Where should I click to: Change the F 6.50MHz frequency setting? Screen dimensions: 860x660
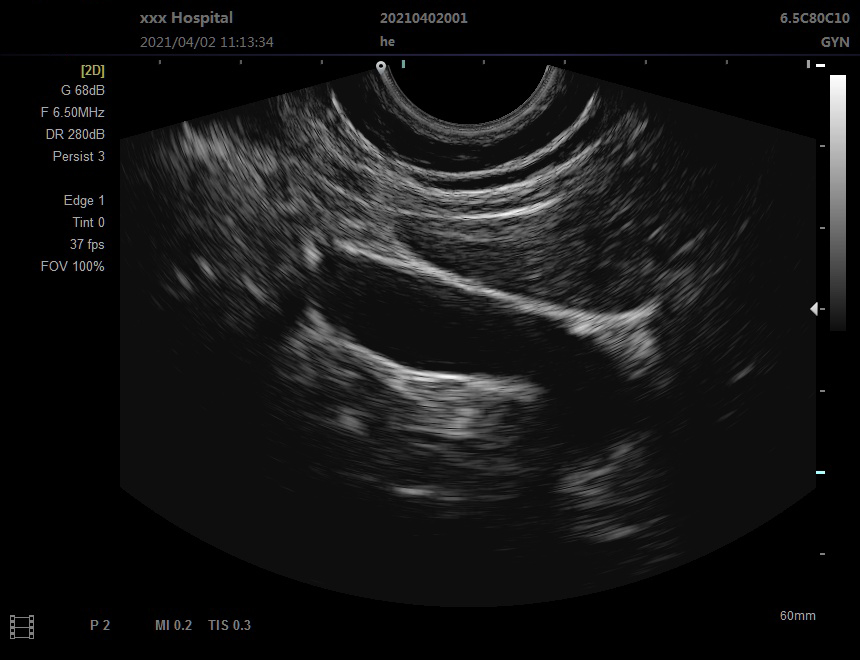click(72, 112)
